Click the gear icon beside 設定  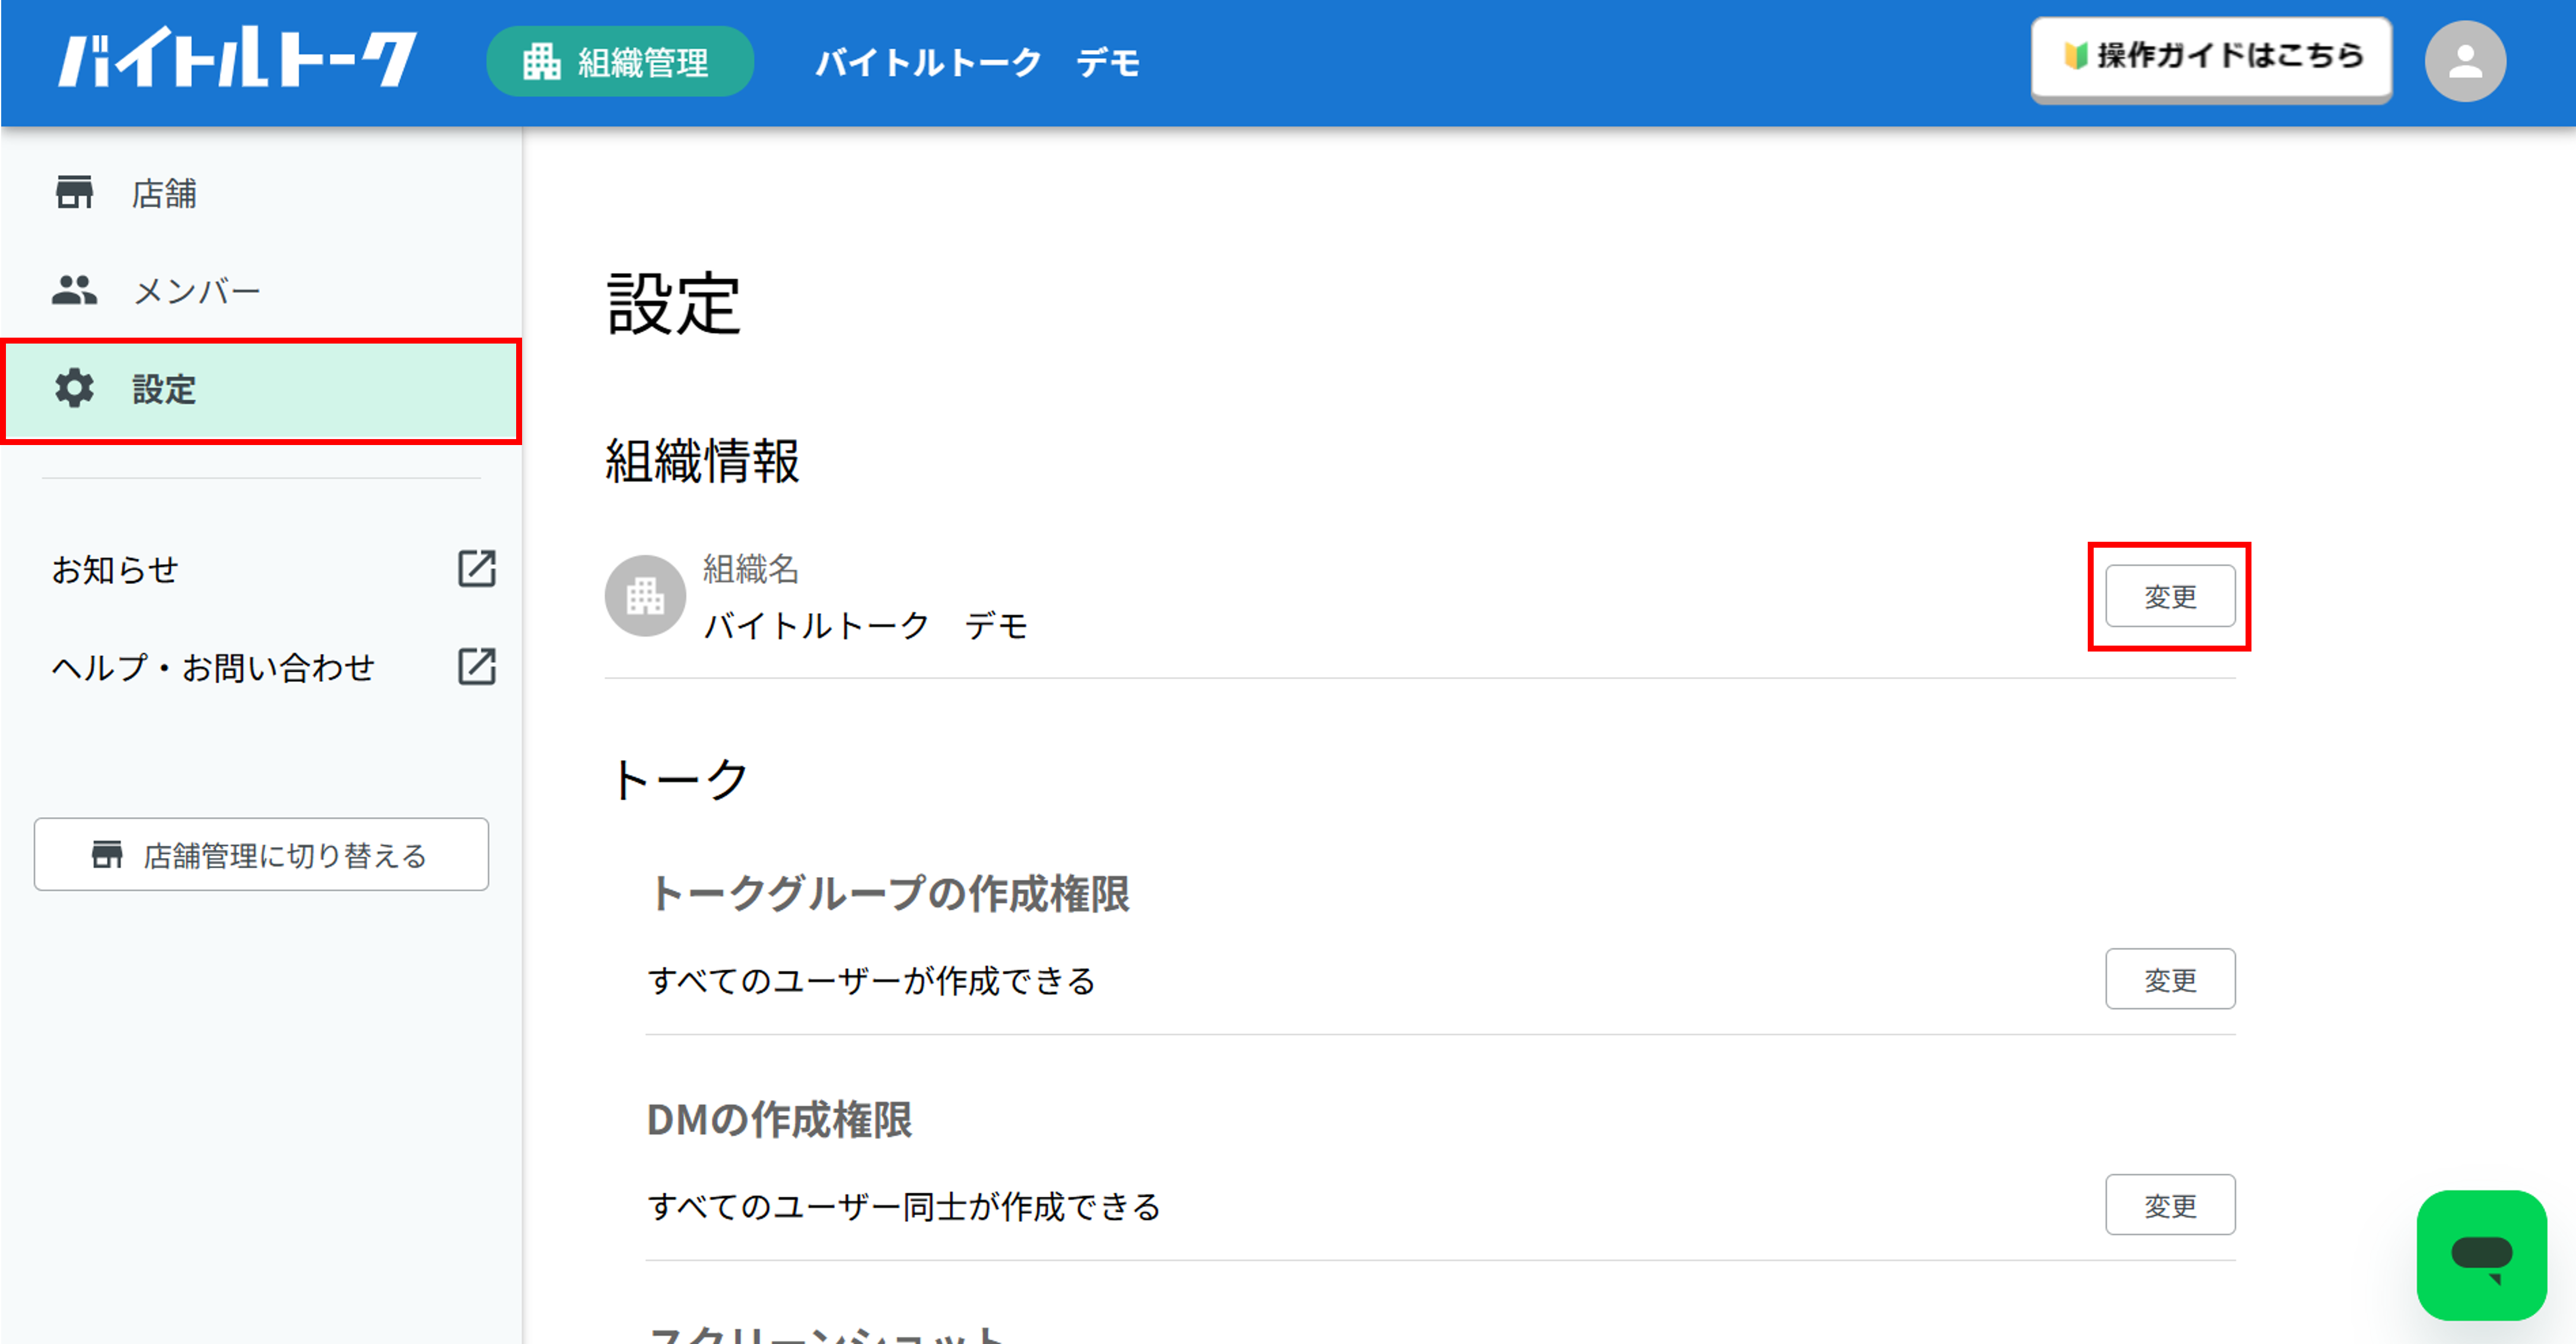click(x=74, y=388)
